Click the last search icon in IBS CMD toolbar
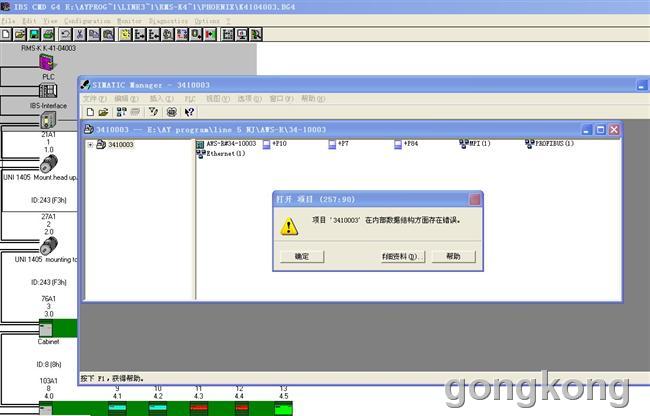Screen dimensions: 650x416 point(256,34)
